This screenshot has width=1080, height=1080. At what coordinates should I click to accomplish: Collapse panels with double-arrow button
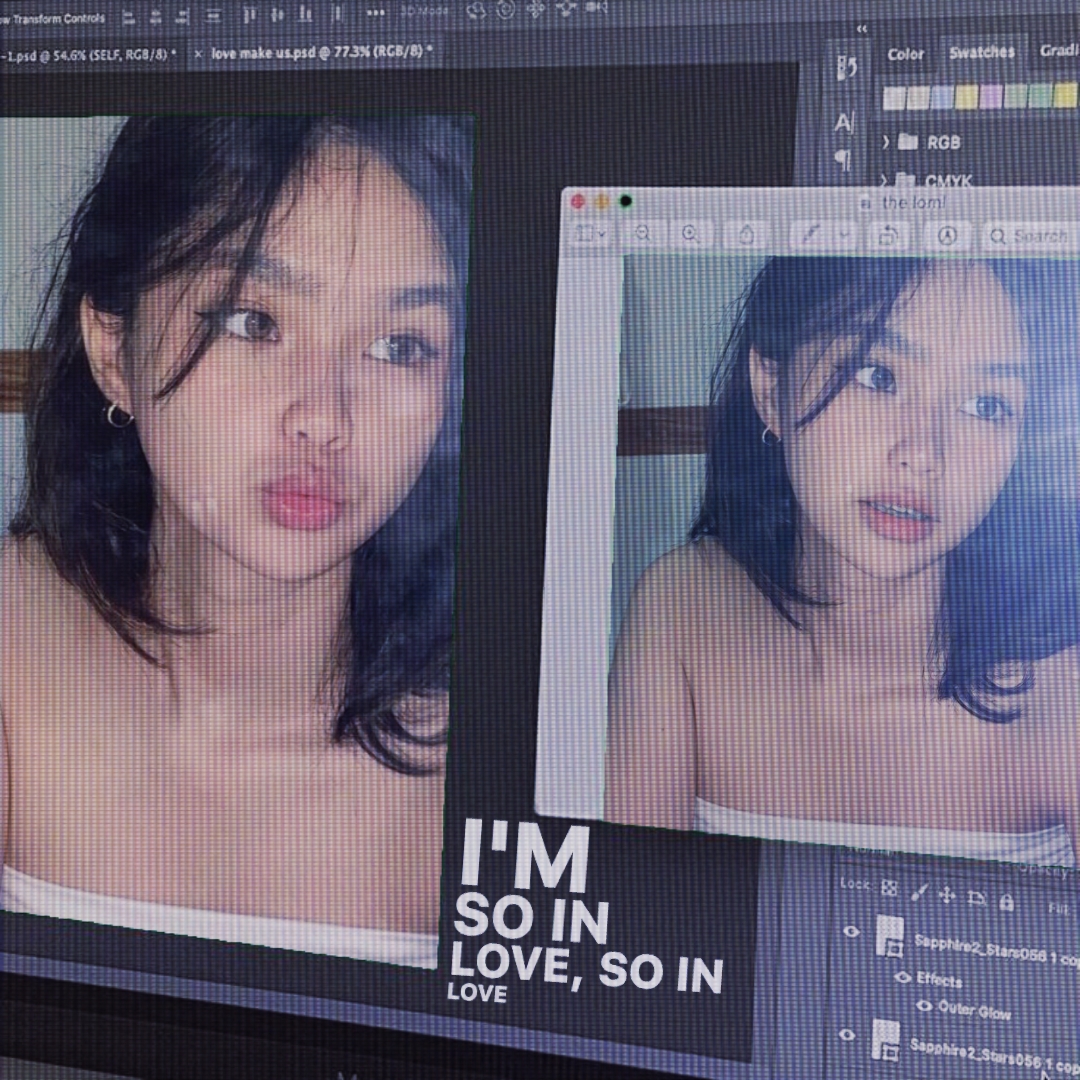pos(862,29)
